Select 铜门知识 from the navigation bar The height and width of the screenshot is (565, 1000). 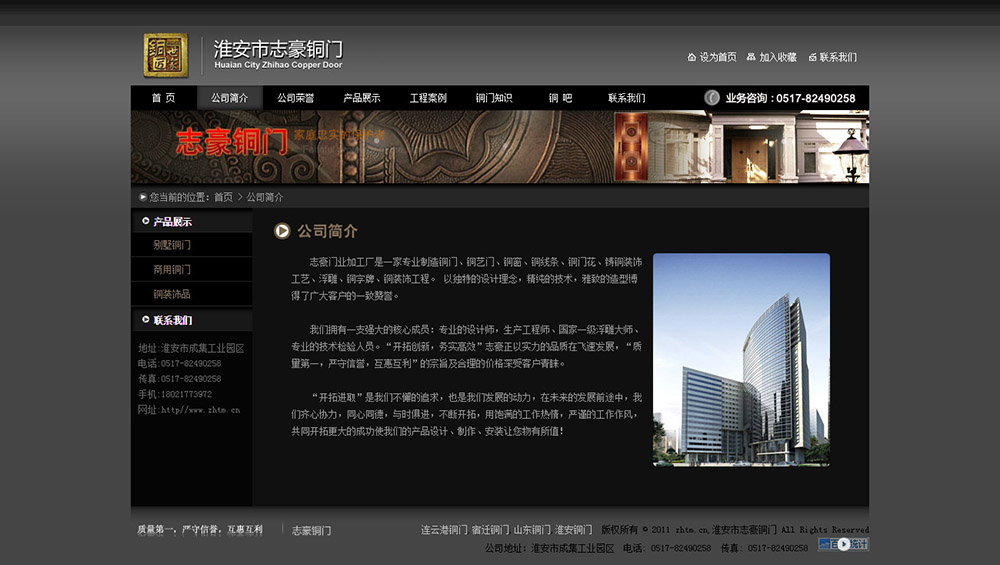pyautogui.click(x=494, y=98)
